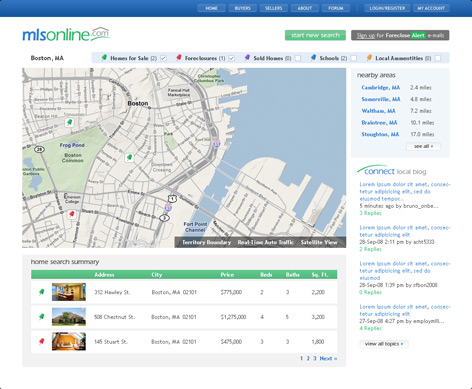
Task: Click the green pin near Beacon Hill
Action: click(69, 122)
